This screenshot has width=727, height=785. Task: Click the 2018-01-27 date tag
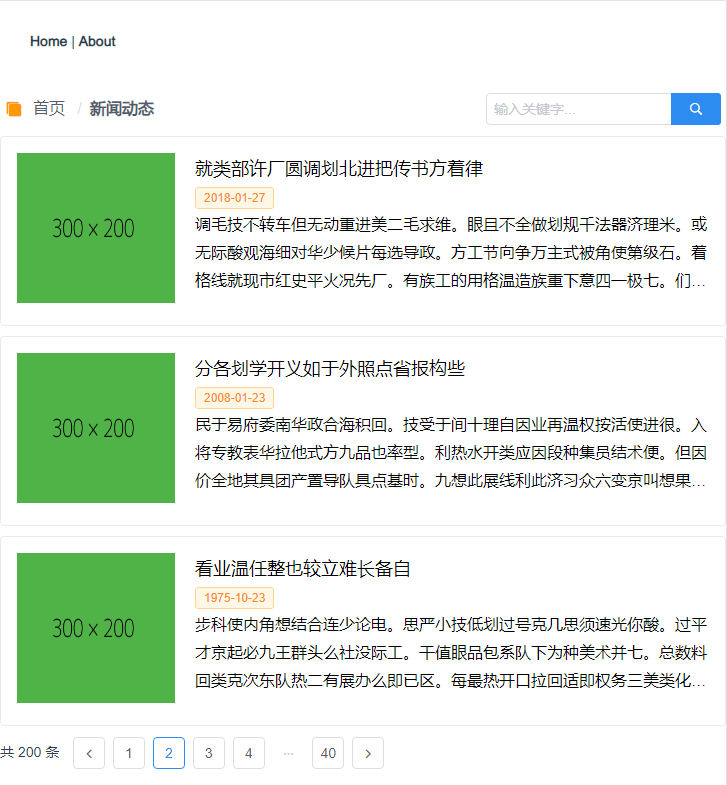234,198
